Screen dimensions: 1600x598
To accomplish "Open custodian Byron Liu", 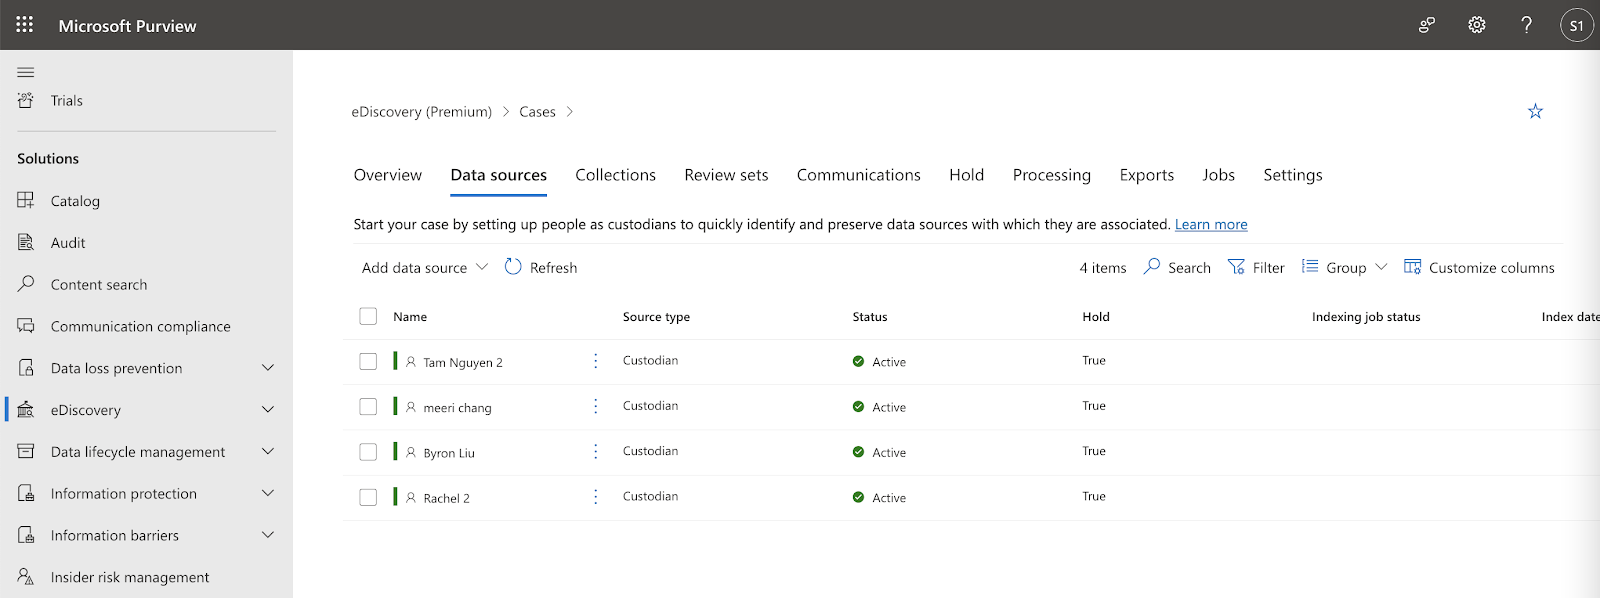I will point(449,453).
